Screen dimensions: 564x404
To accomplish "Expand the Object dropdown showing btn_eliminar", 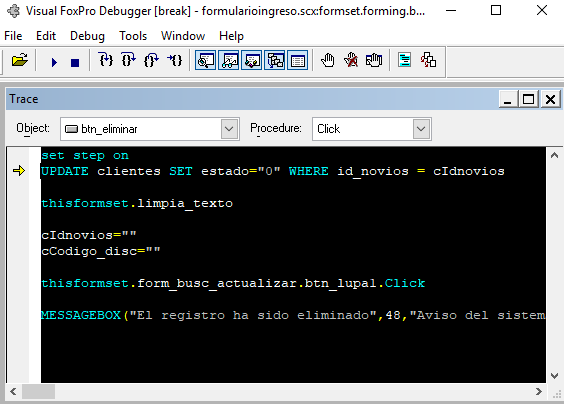I will 229,129.
